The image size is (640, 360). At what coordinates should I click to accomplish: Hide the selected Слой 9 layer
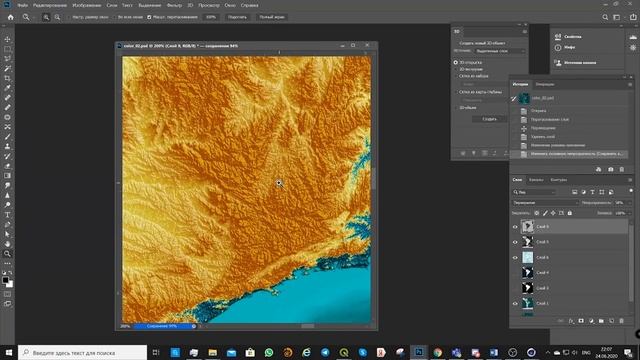[x=515, y=227]
